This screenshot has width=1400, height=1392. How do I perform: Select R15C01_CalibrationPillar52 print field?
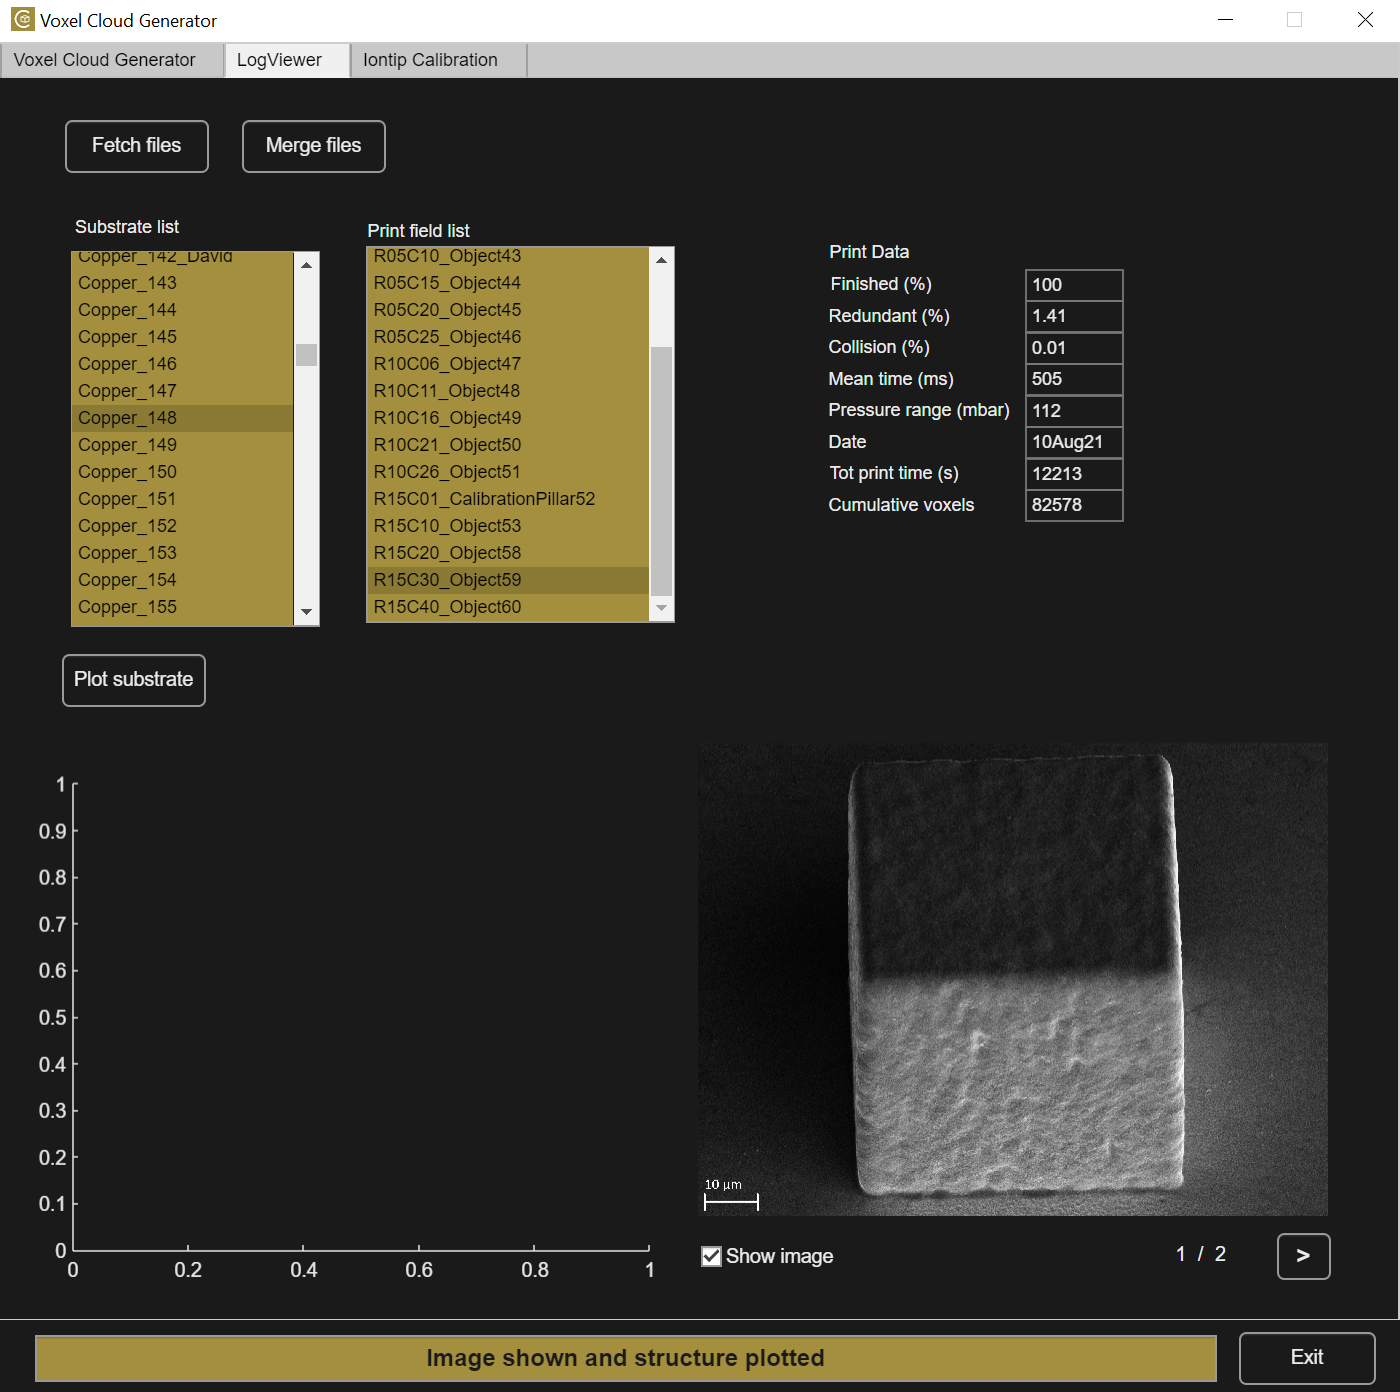click(x=508, y=499)
